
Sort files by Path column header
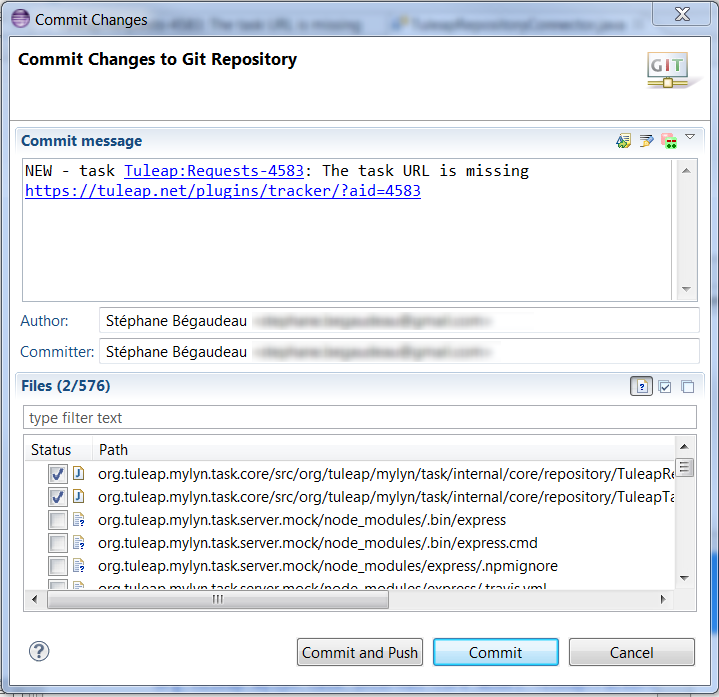[x=384, y=450]
